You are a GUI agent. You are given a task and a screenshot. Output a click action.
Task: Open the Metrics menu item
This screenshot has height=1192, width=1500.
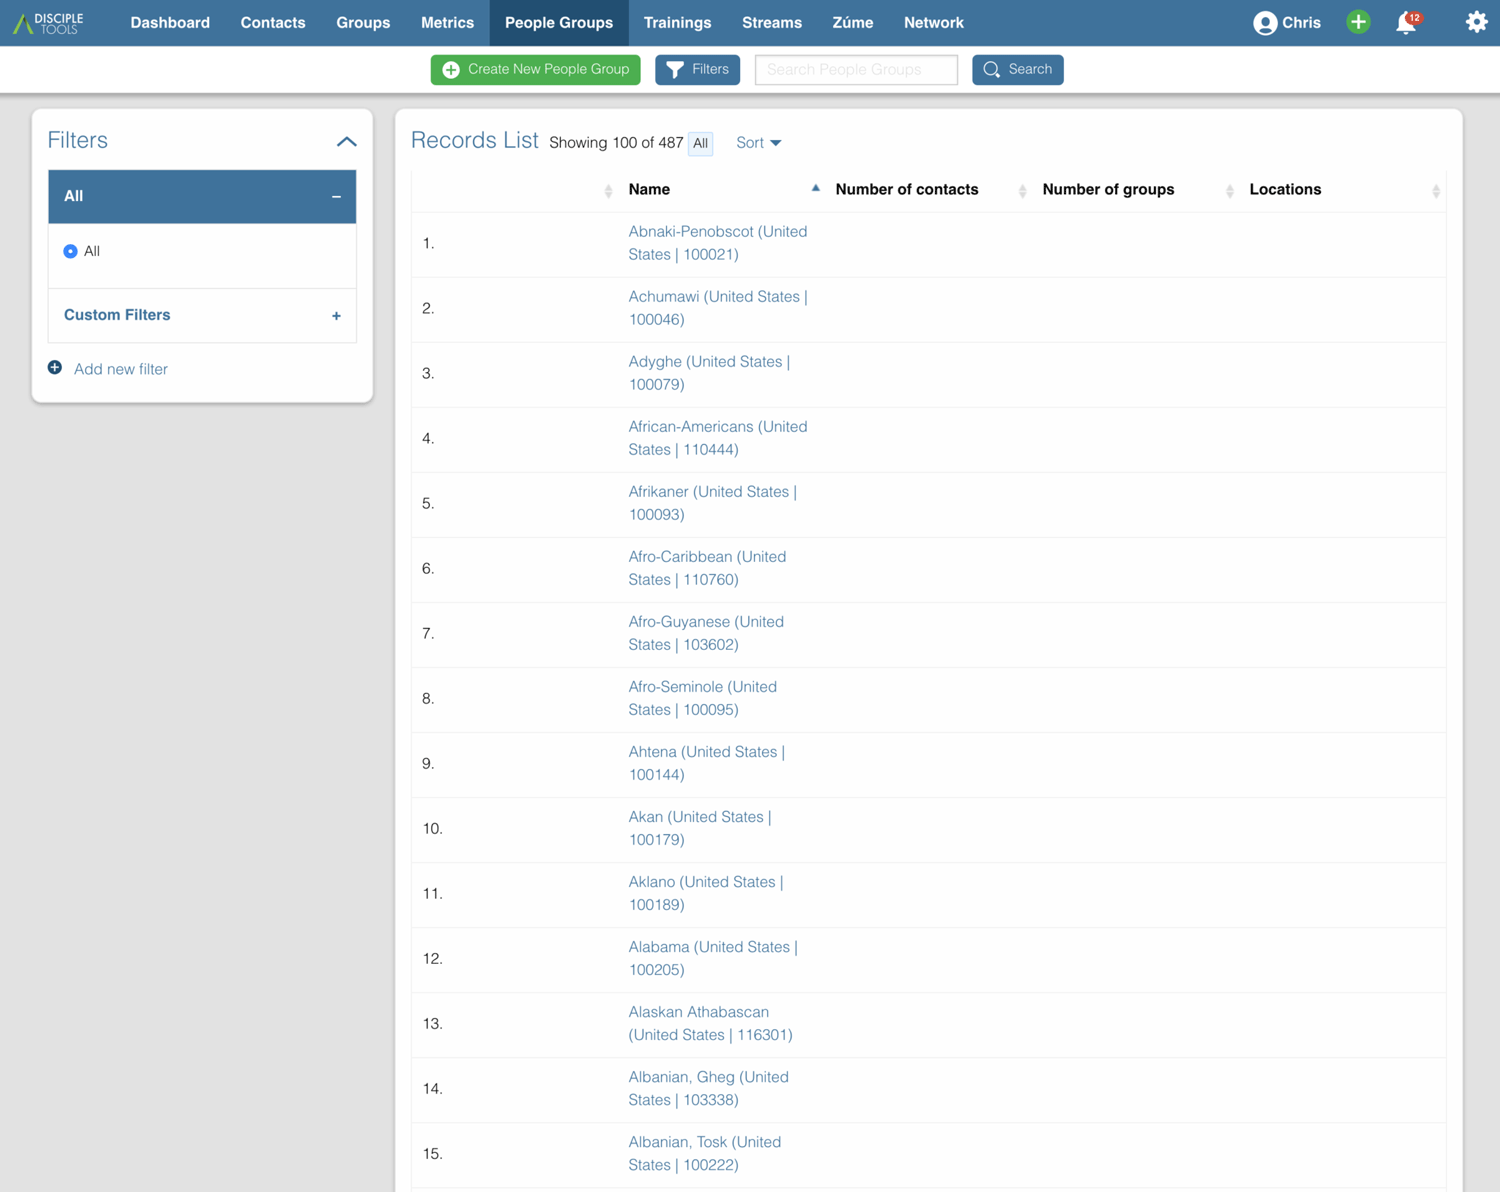(x=447, y=22)
